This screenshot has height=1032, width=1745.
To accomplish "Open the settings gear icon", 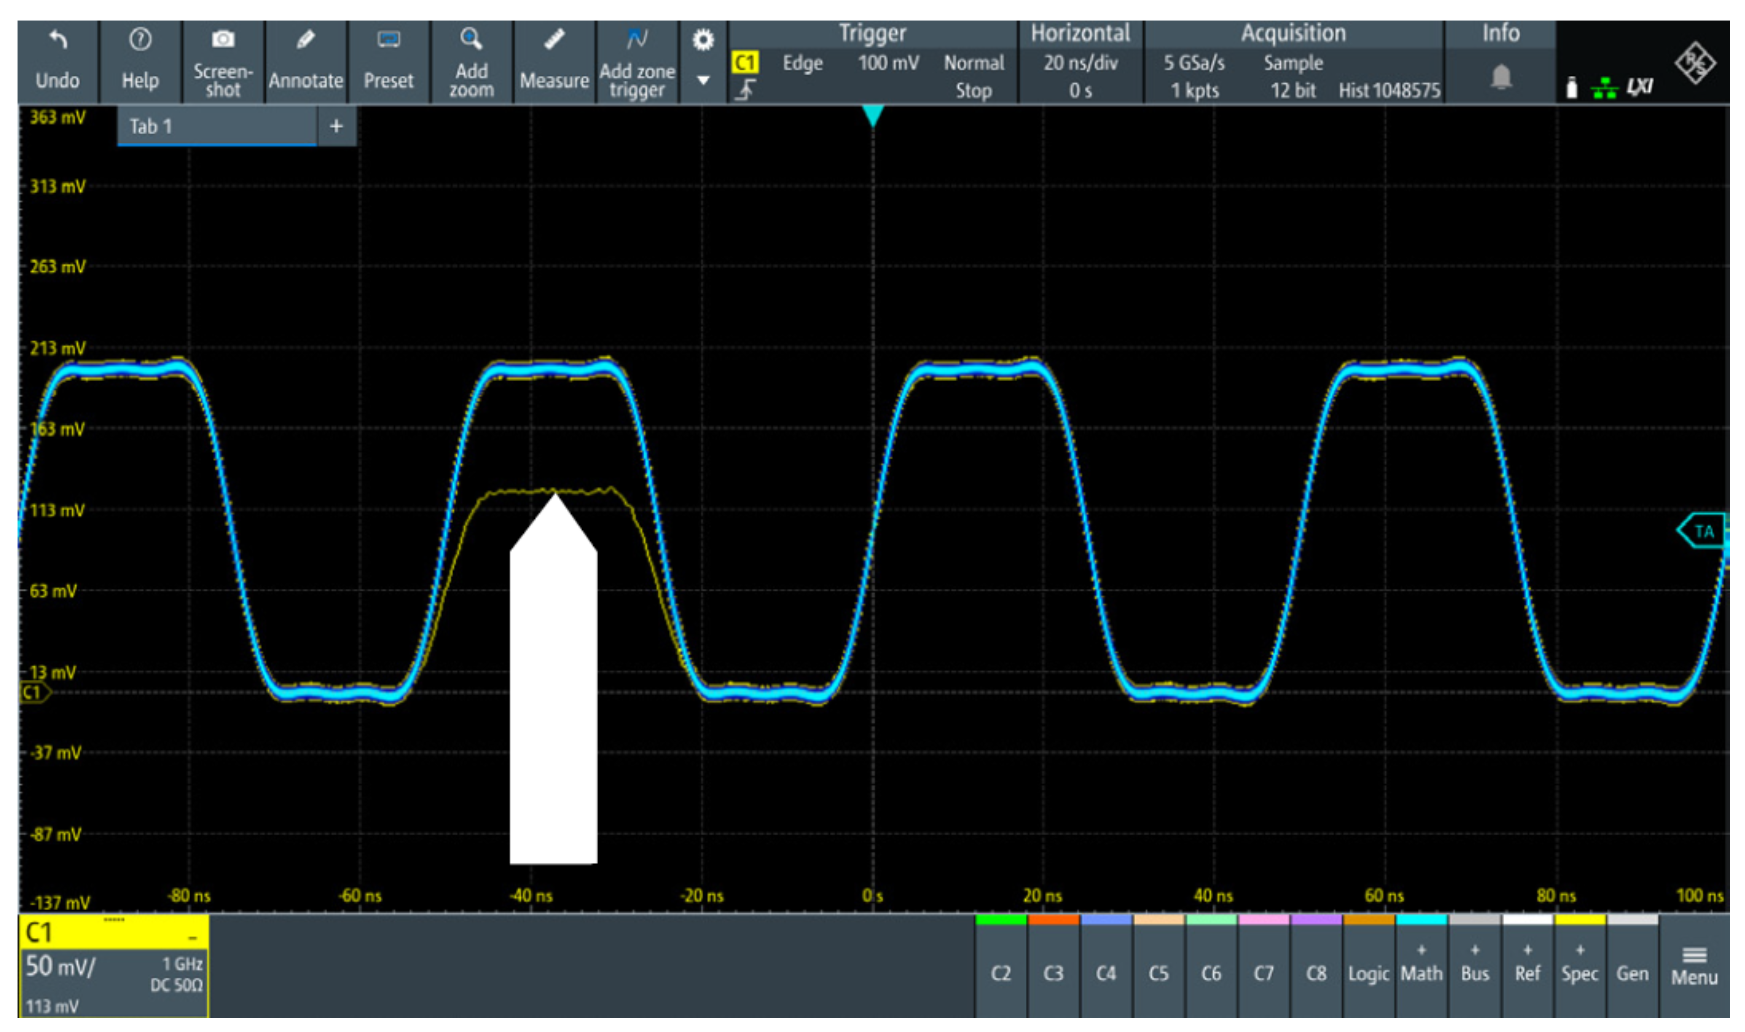I will click(x=703, y=40).
